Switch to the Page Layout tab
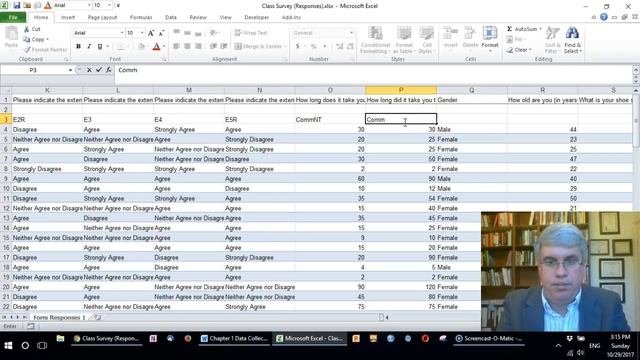 point(102,17)
